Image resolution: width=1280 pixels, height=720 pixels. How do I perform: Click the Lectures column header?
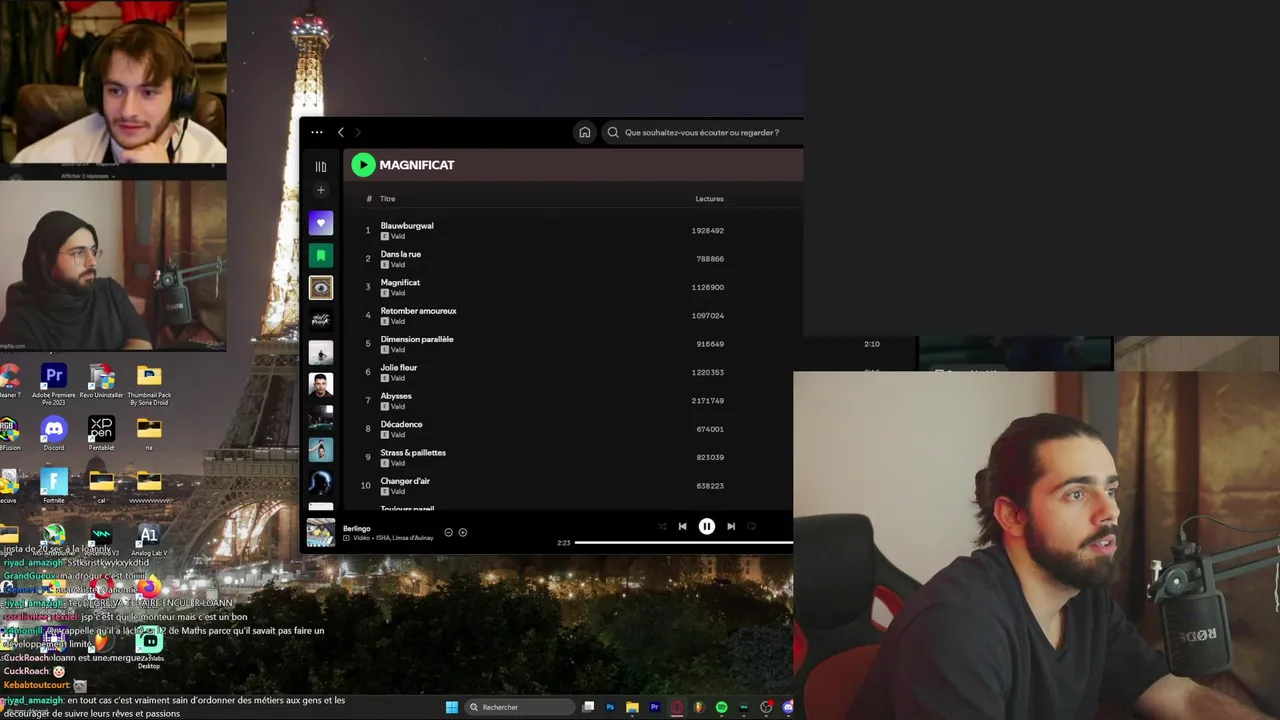coord(709,199)
